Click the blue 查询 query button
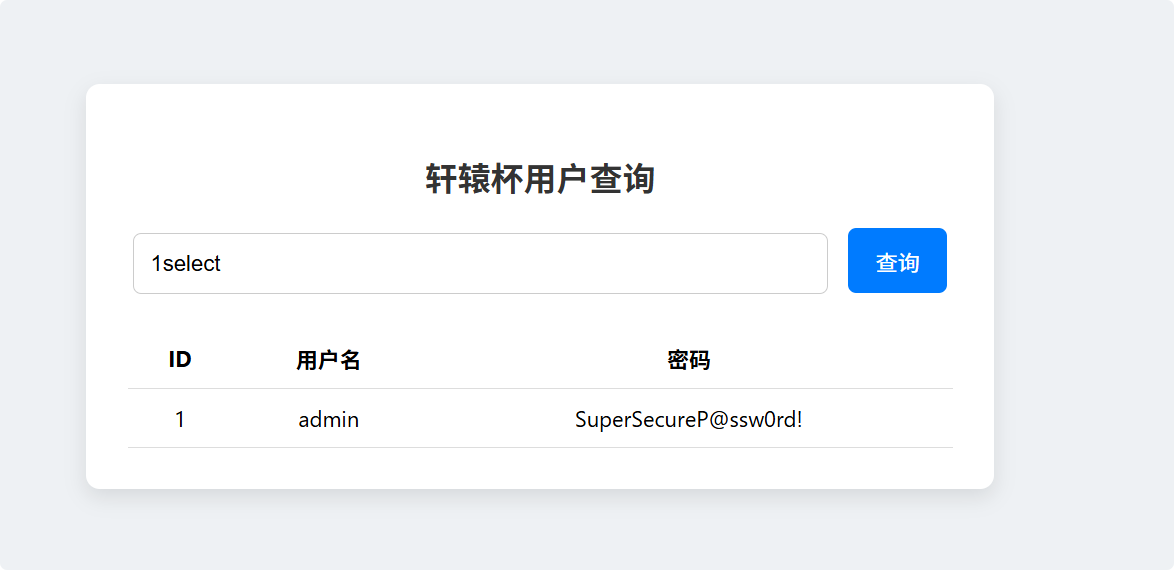This screenshot has height=570, width=1174. (897, 261)
